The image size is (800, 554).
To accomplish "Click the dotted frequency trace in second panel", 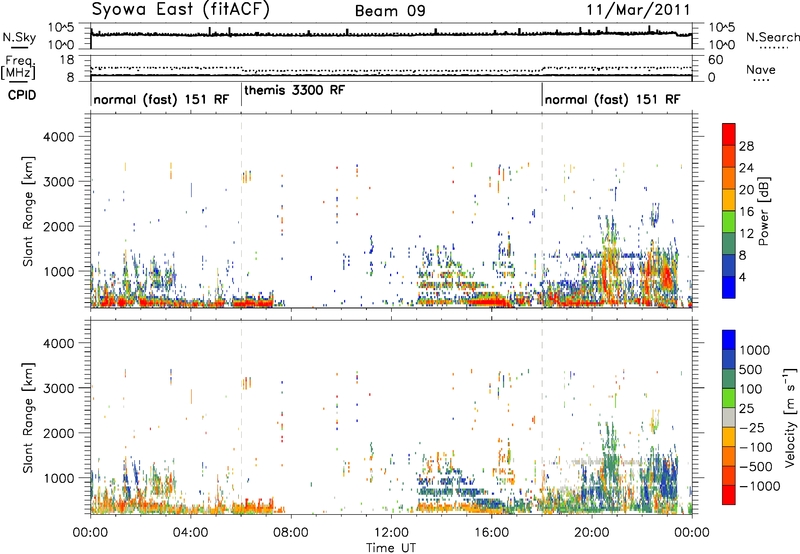I will click(x=391, y=70).
